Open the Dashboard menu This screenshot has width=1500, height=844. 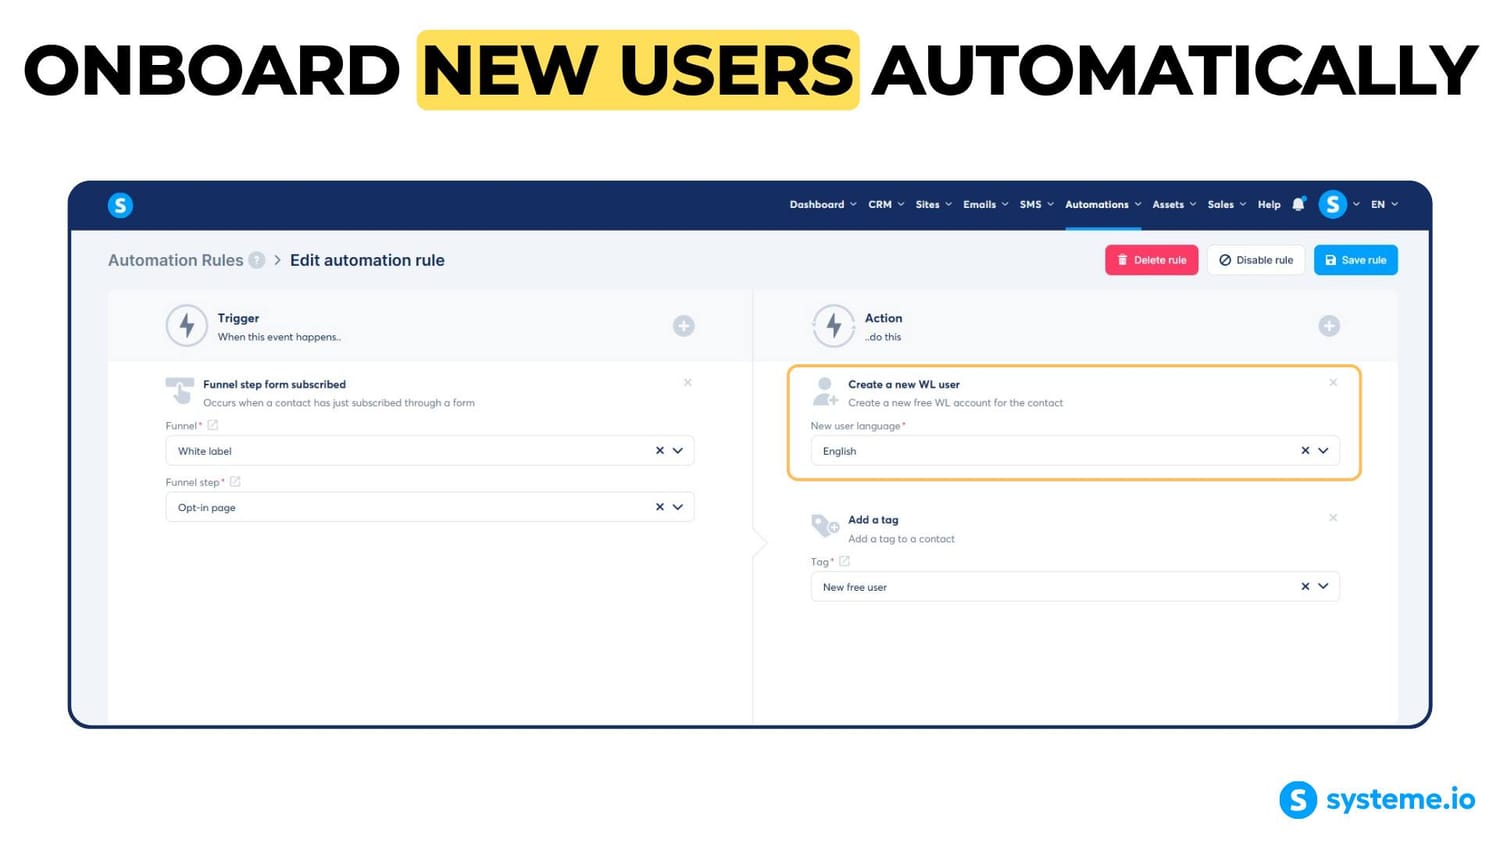823,204
